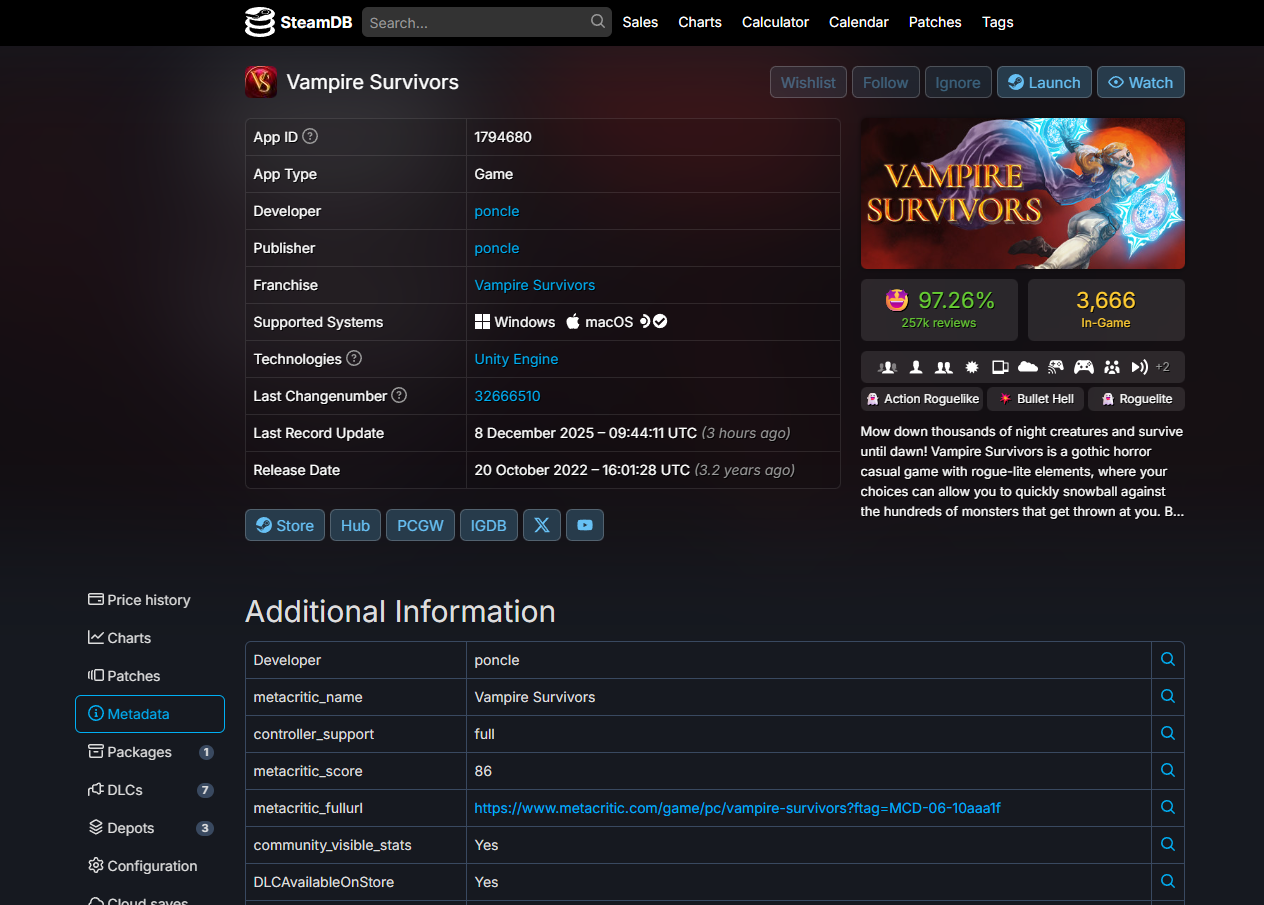
Task: Open Calendar in top navigation
Action: (859, 22)
